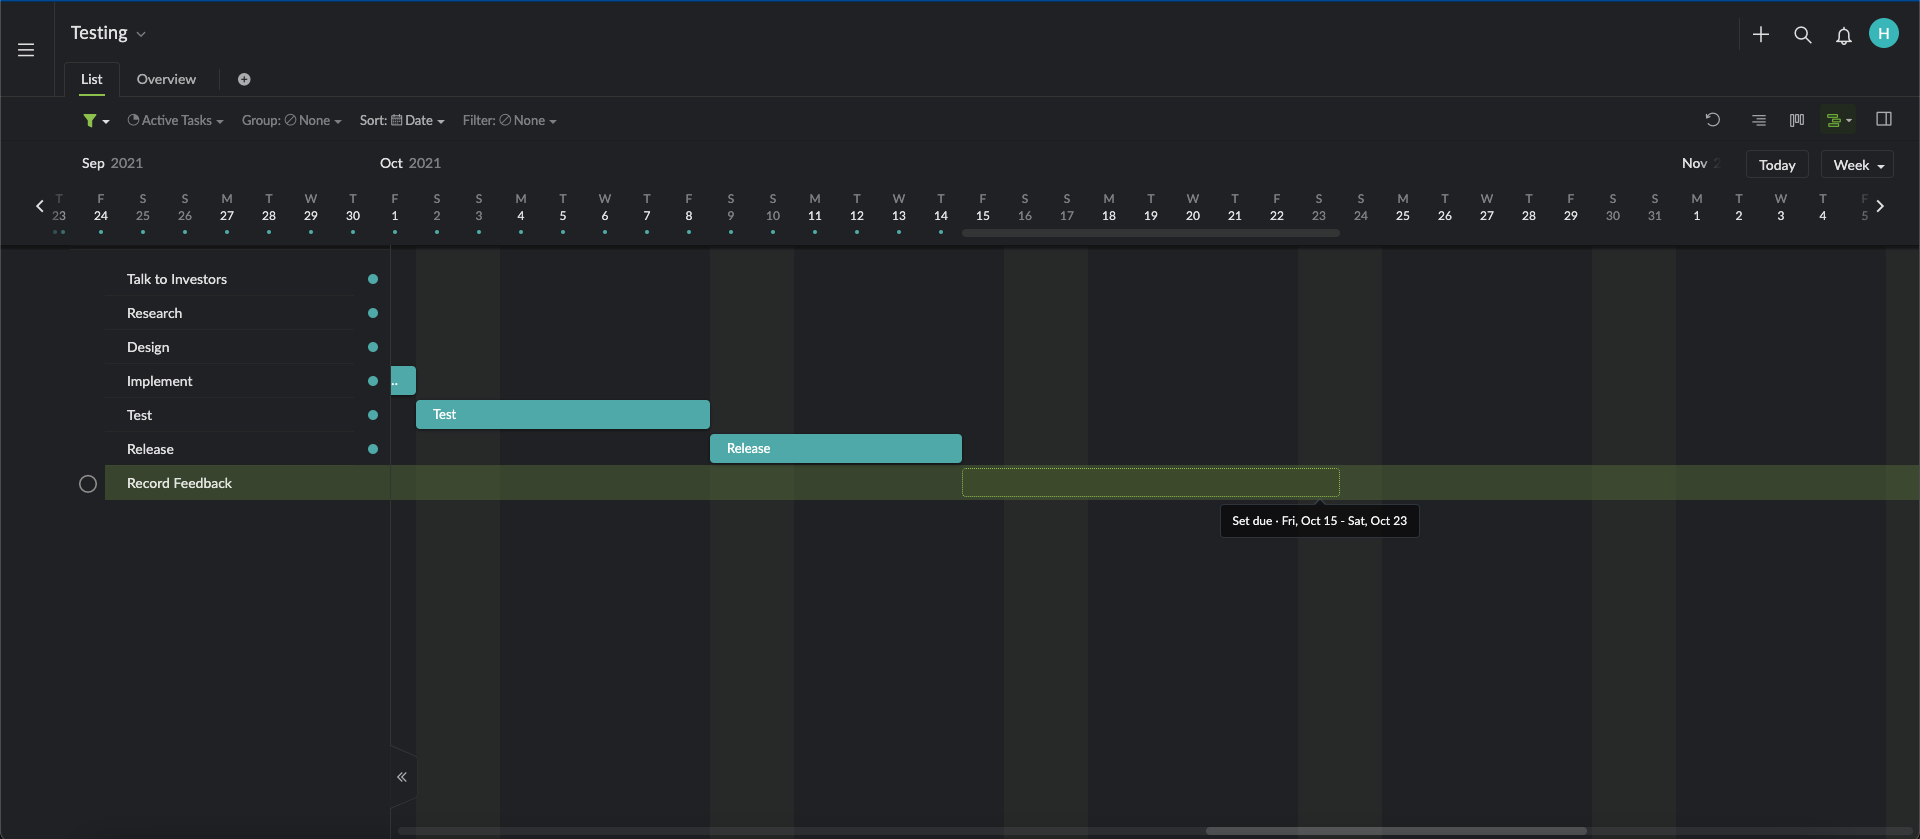Click Monday Oct 4 in date header

(521, 207)
